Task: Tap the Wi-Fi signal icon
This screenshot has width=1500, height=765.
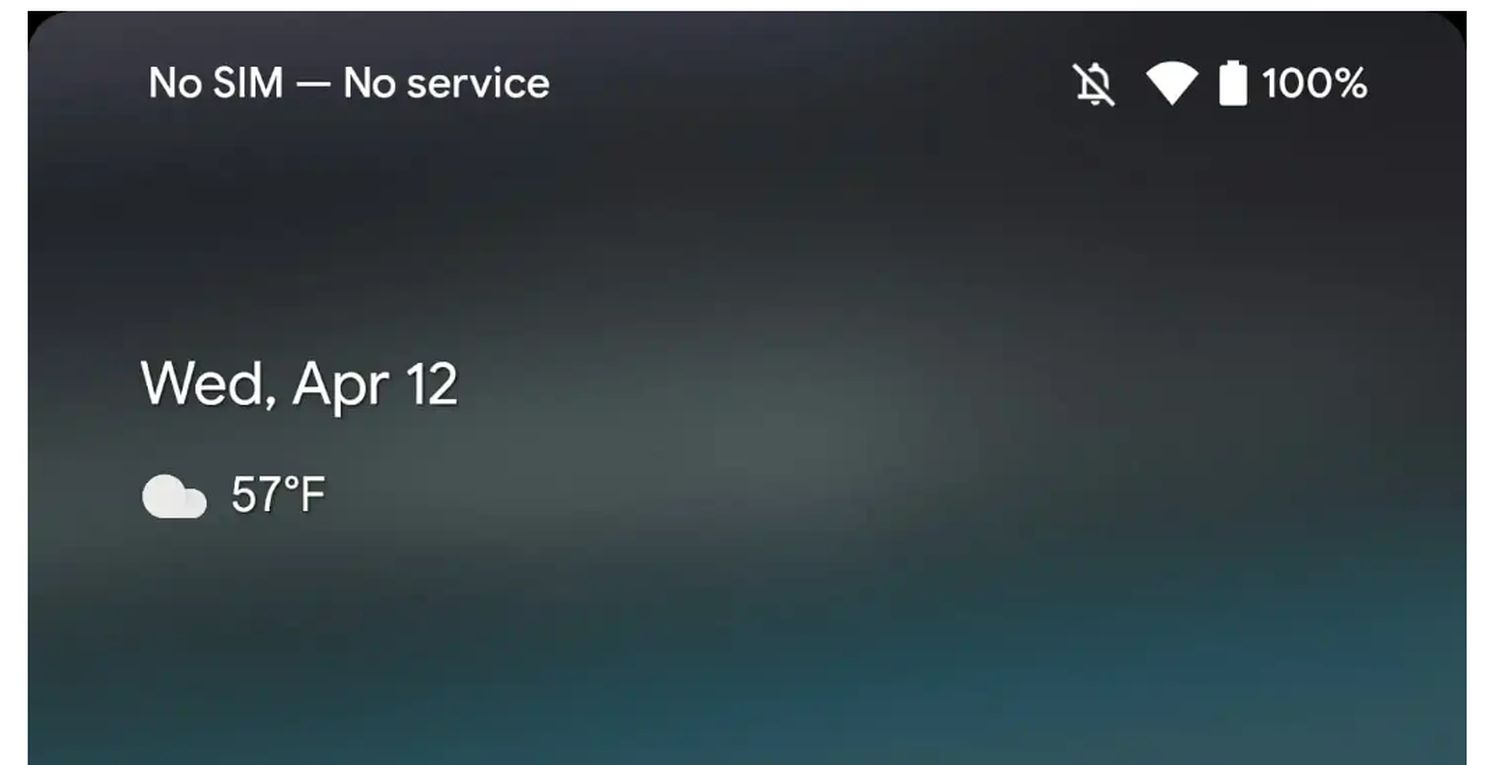Action: tap(1171, 84)
